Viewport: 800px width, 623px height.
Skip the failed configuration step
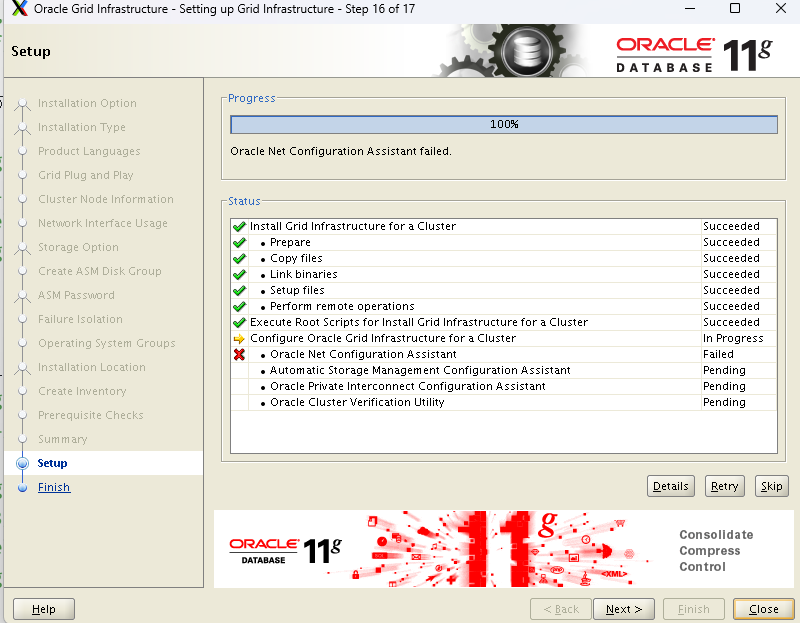point(771,486)
